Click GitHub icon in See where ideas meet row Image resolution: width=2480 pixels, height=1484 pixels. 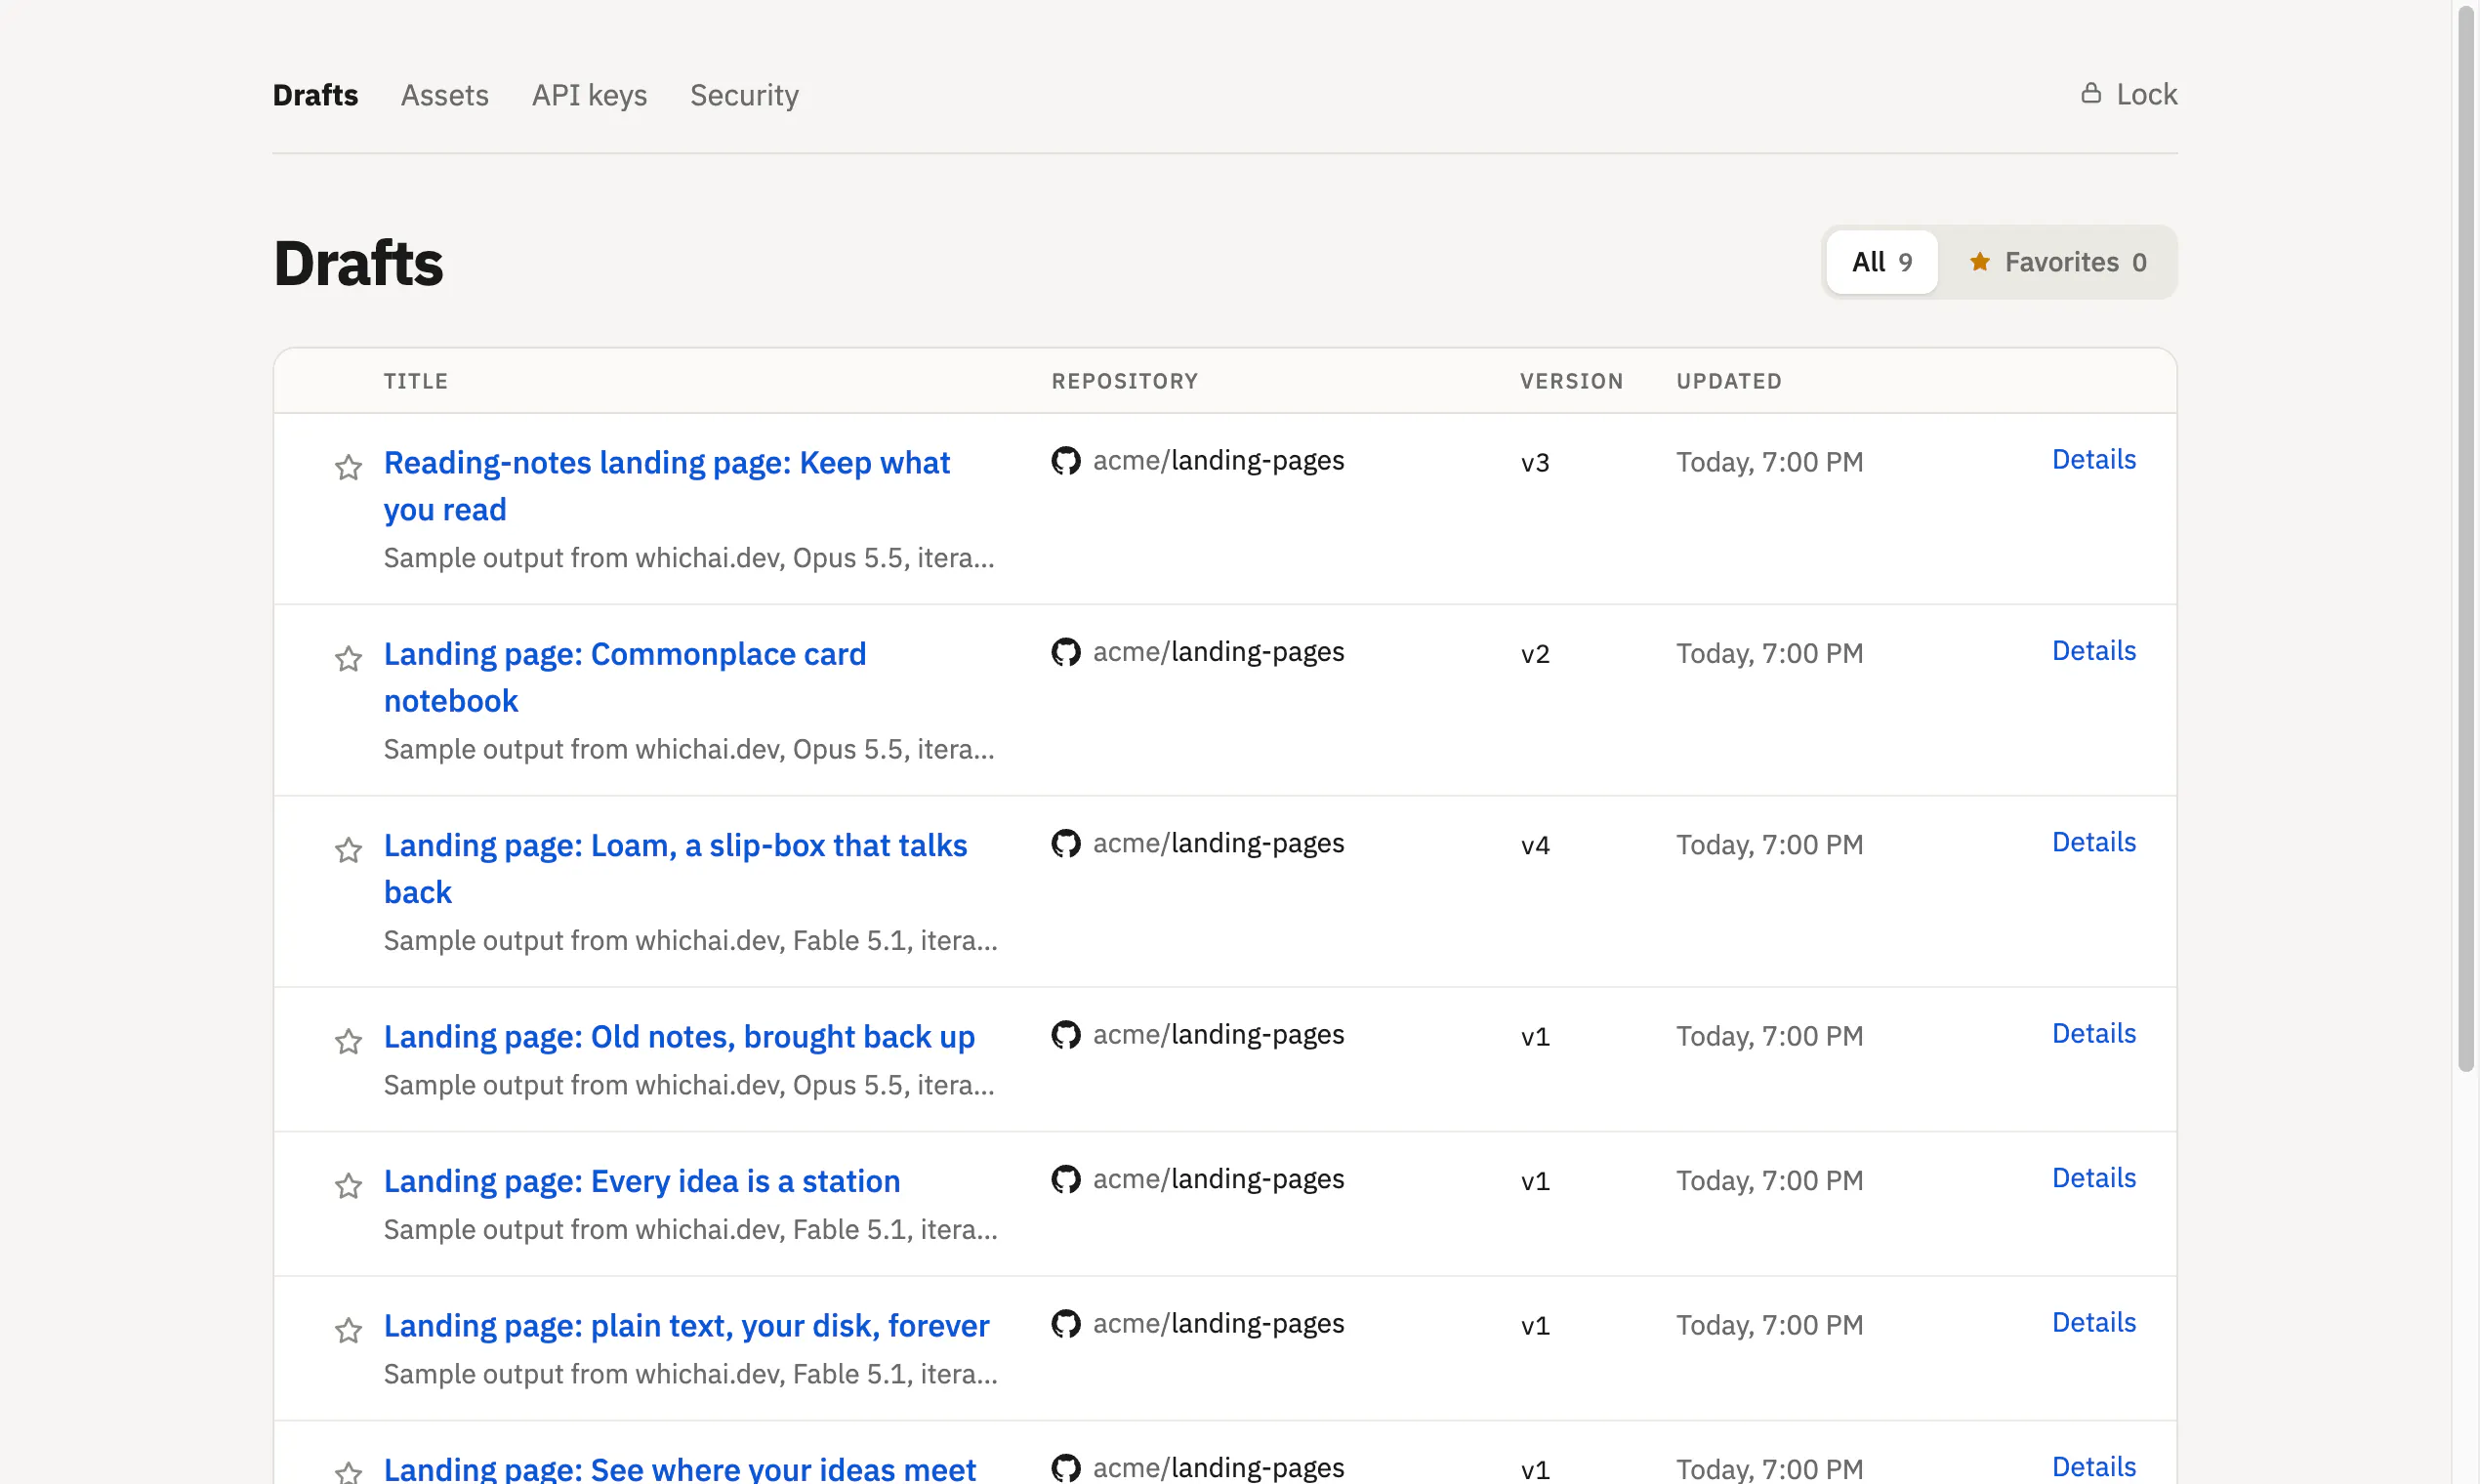1066,1467
